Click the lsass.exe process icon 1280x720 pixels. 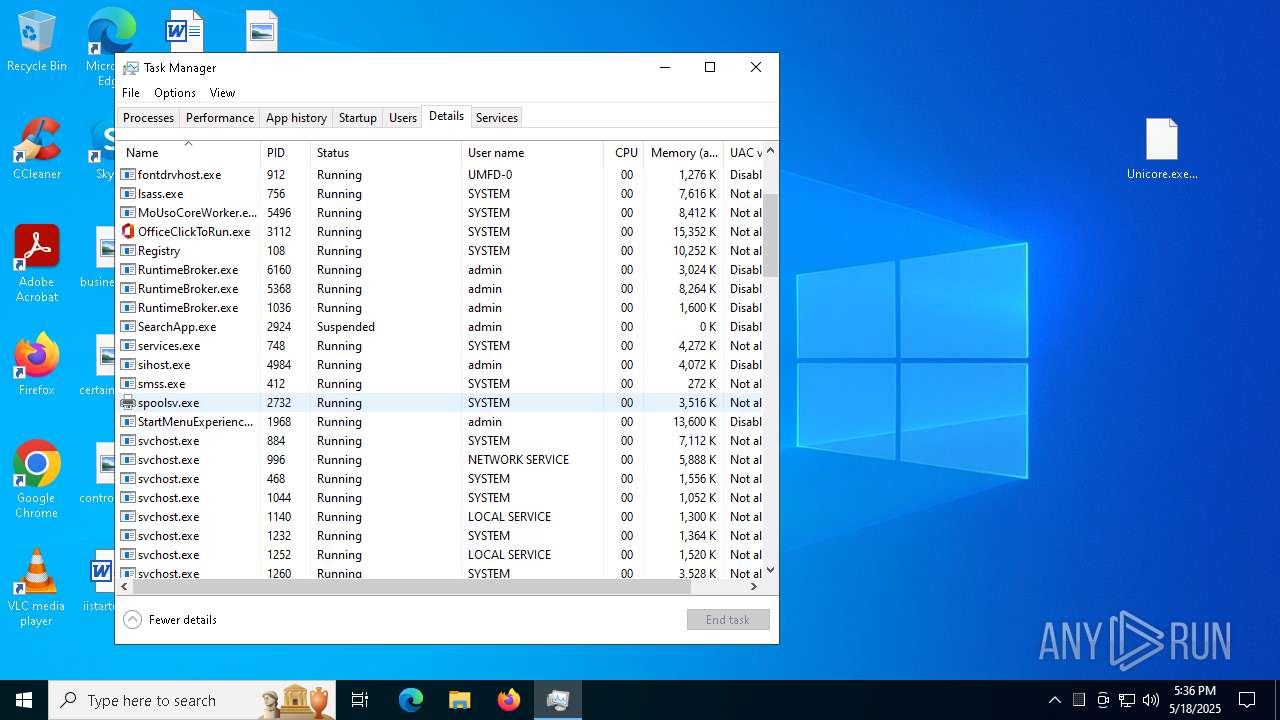click(128, 193)
